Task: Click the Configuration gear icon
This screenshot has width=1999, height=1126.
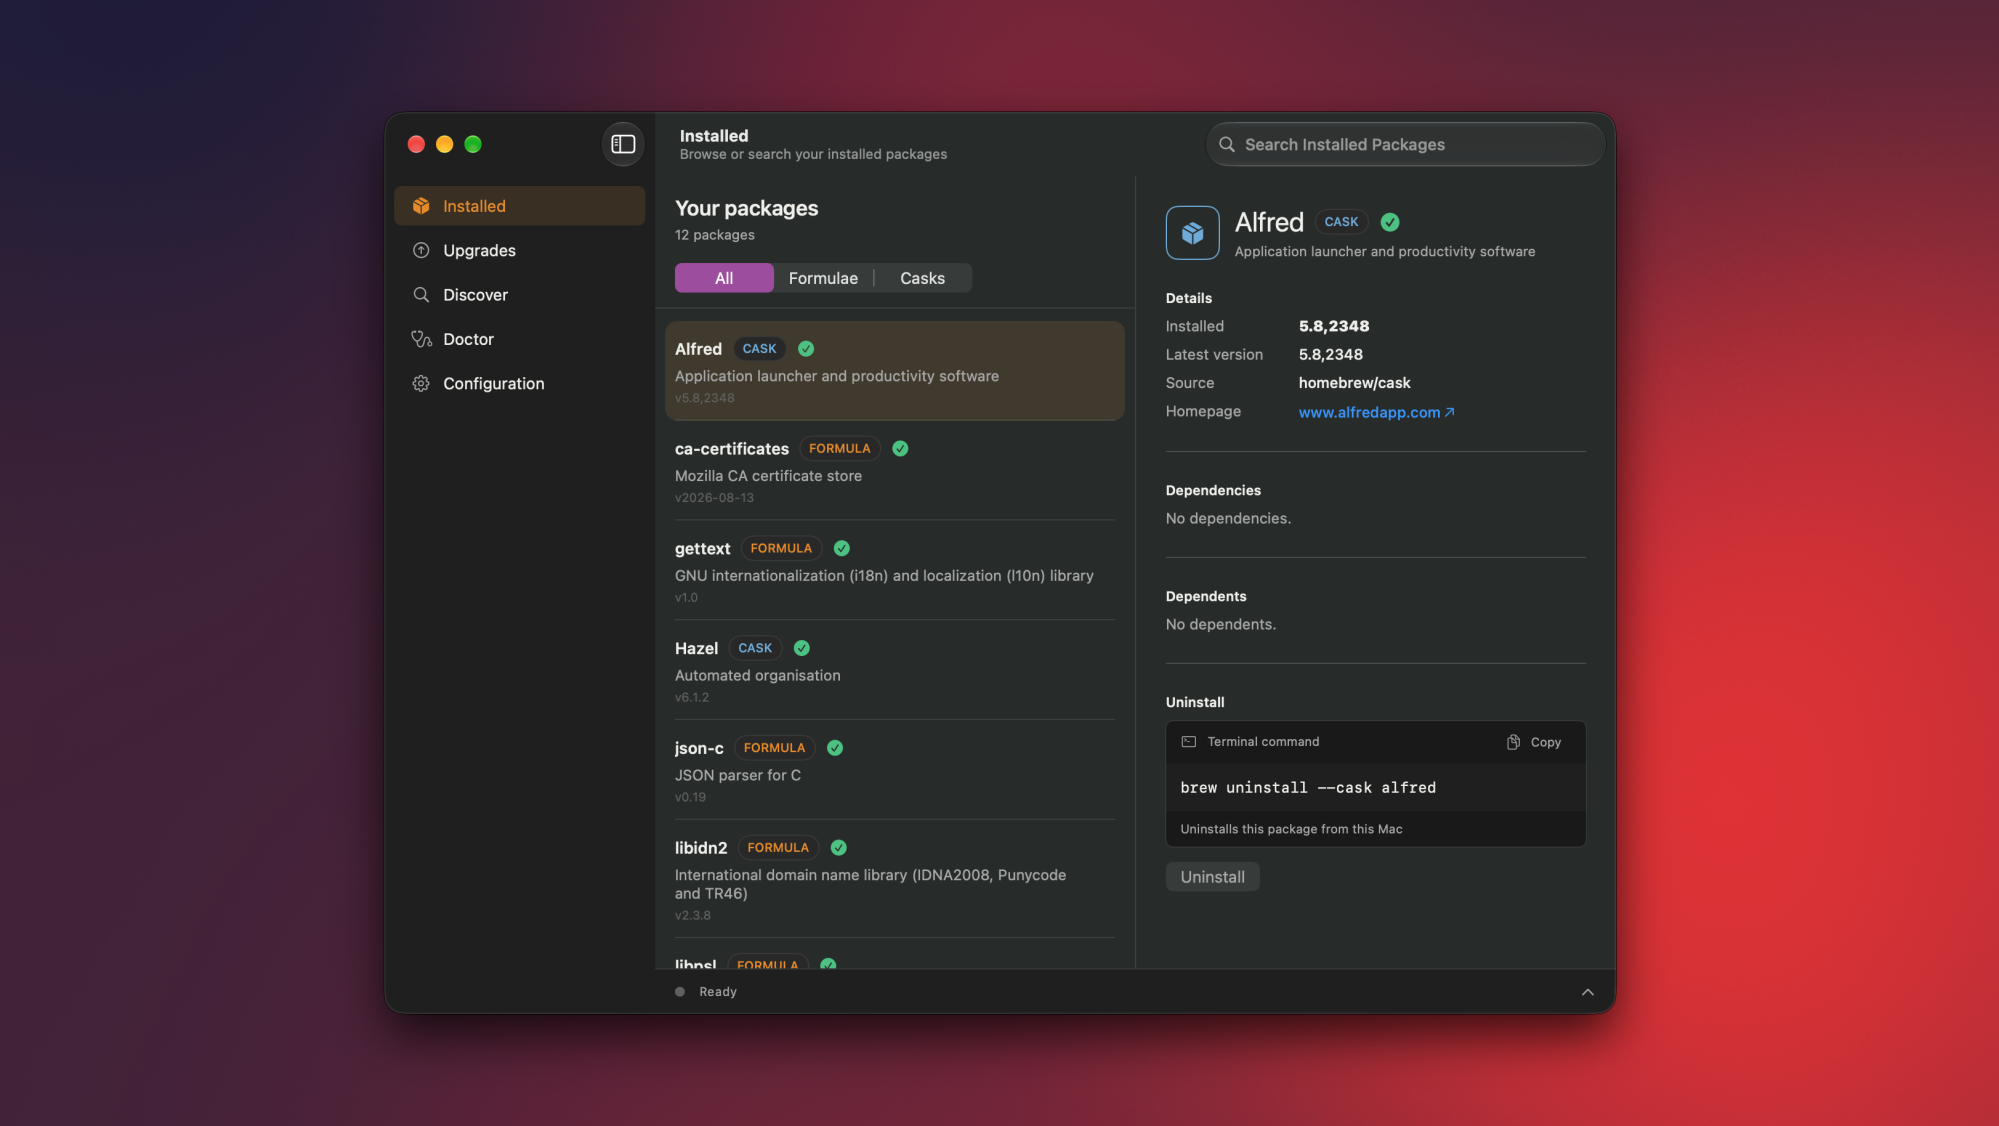Action: (x=421, y=383)
